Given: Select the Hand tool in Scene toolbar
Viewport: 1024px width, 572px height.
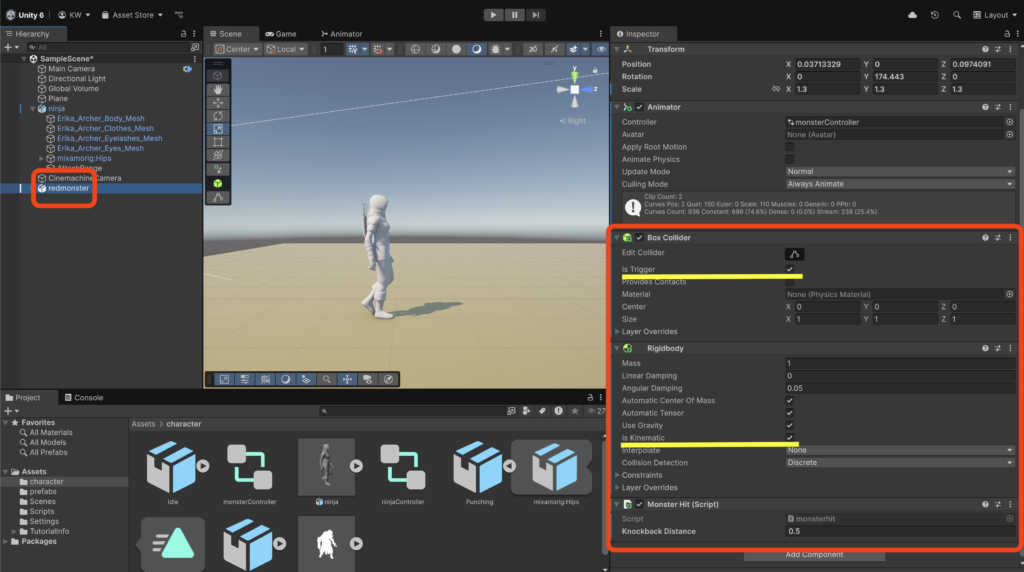Looking at the screenshot, I should [218, 89].
